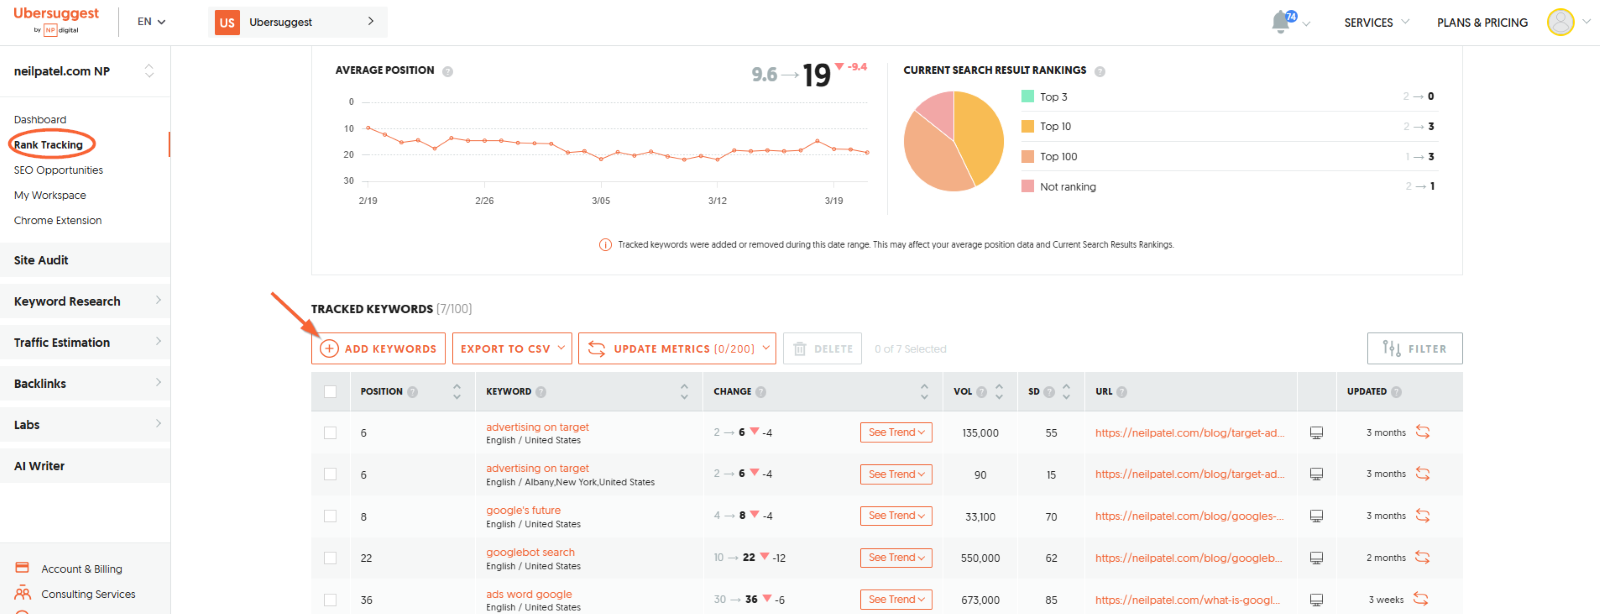
Task: Click the Account & Billing card icon
Action: coord(22,568)
